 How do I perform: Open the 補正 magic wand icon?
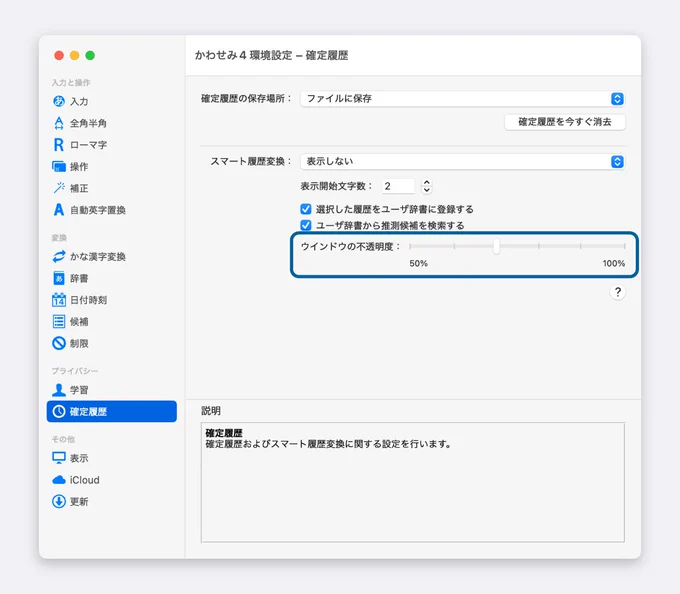59,188
